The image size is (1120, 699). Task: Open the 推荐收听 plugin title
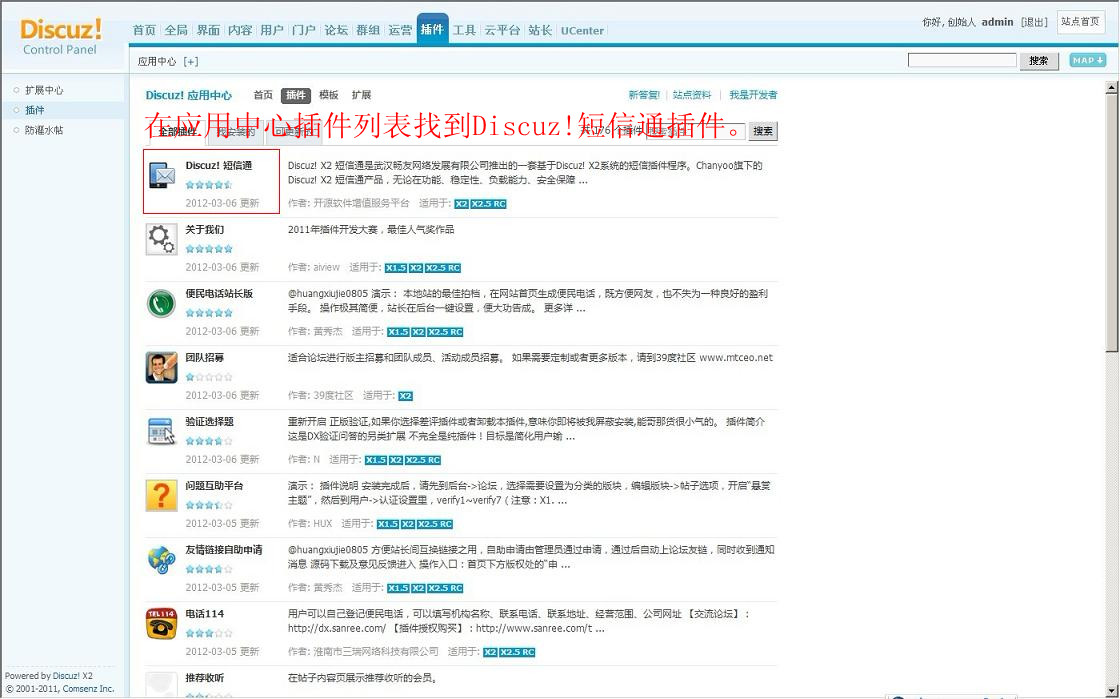tap(205, 678)
